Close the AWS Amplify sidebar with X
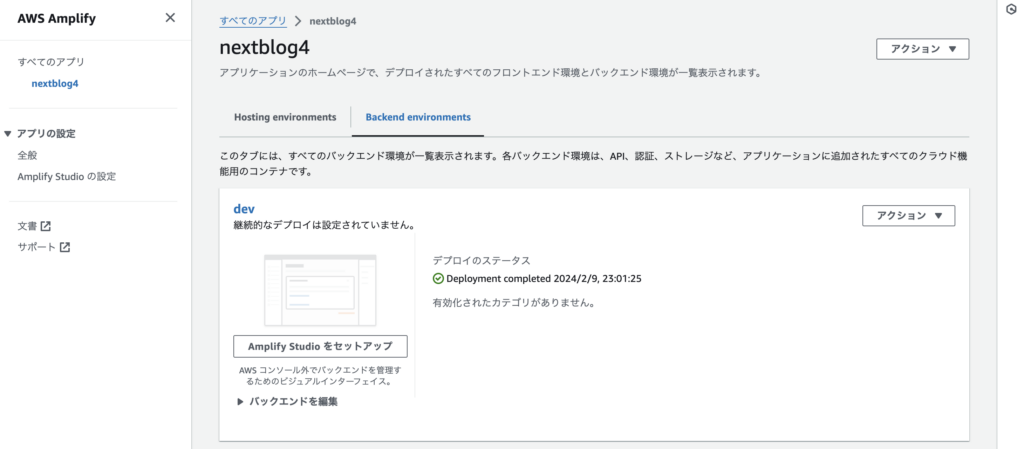Screen dimensions: 1024x449 [170, 18]
